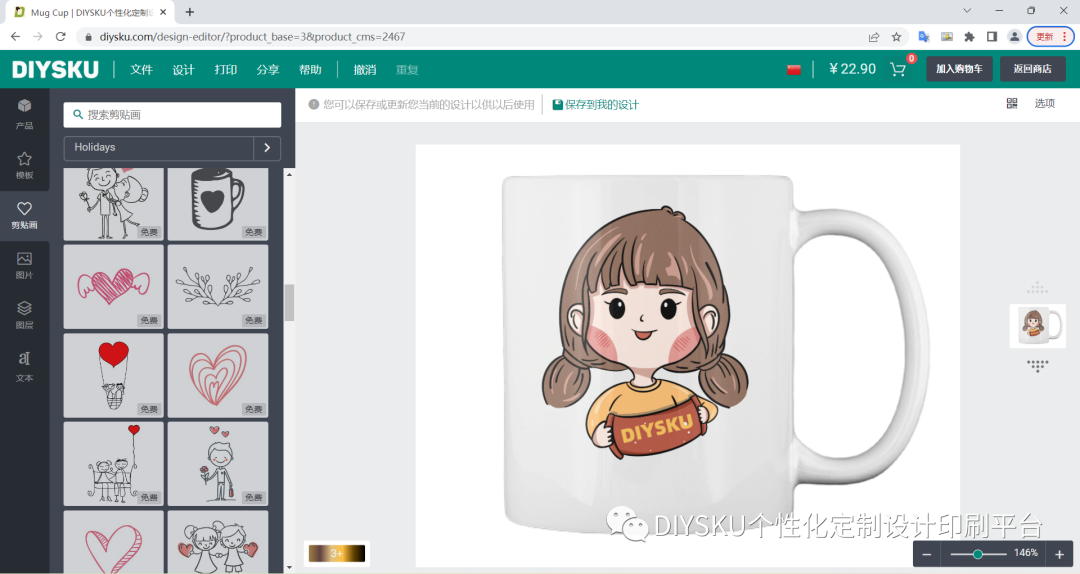Image resolution: width=1080 pixels, height=574 pixels.
Task: Select the winged heart clipart
Action: [x=114, y=287]
